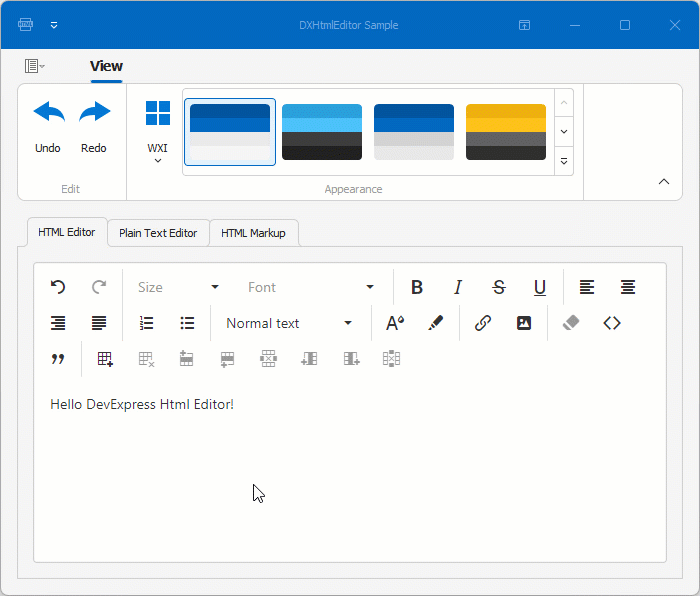
Task: Click the insert row above icon
Action: (x=186, y=358)
